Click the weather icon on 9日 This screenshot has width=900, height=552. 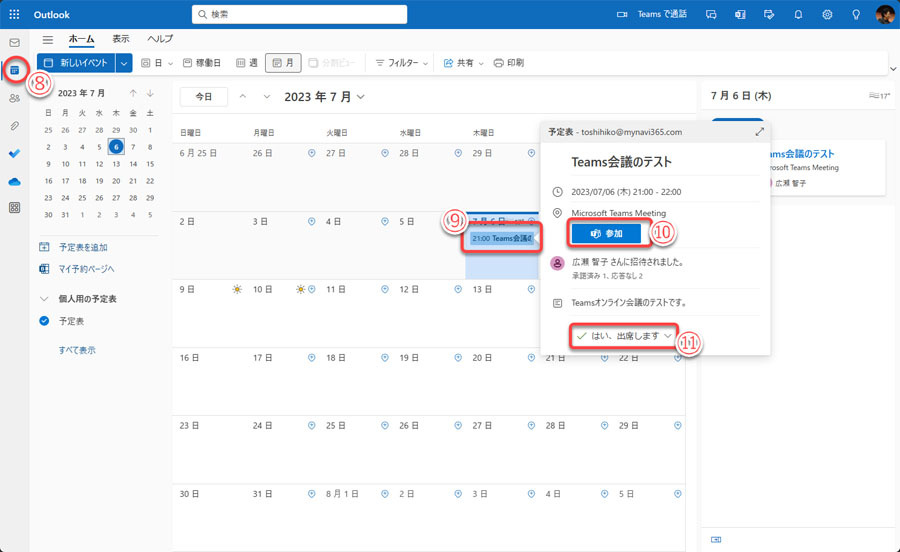click(237, 289)
